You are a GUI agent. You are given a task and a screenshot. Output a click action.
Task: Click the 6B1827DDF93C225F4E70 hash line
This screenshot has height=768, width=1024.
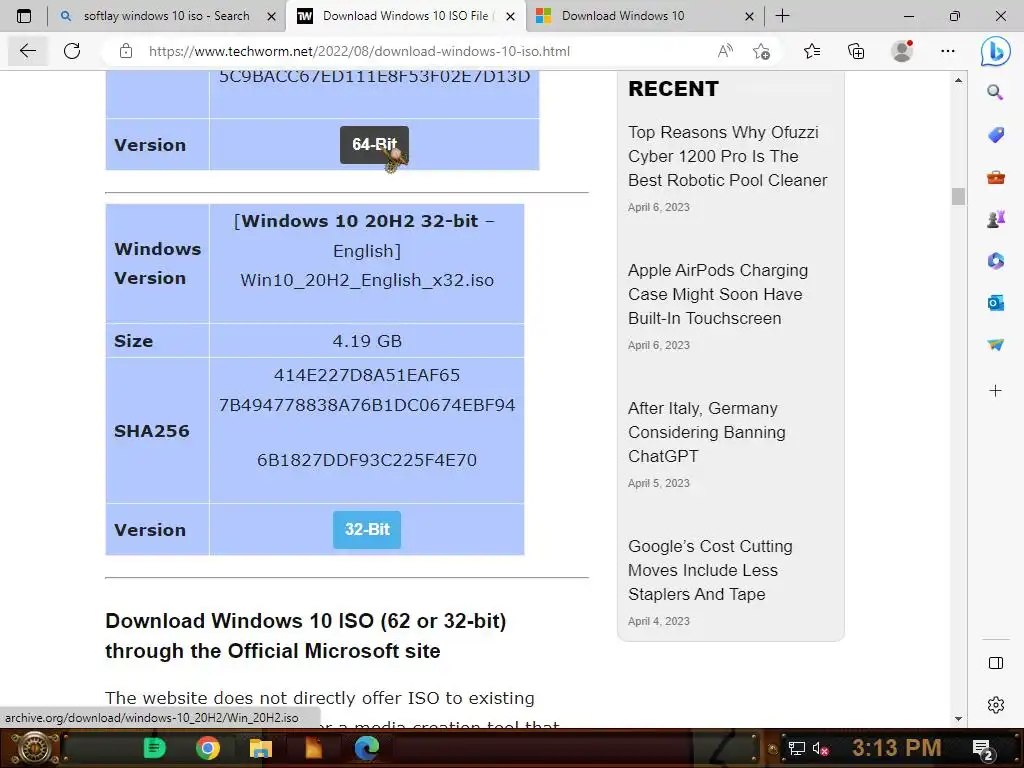coord(367,460)
